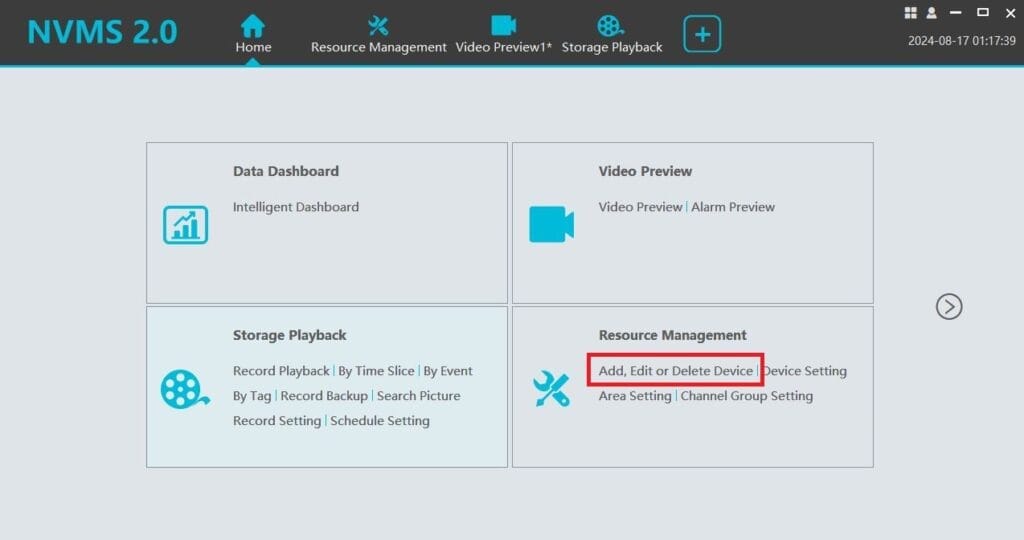Open the user account icon
Viewport: 1024px width, 540px height.
click(932, 12)
